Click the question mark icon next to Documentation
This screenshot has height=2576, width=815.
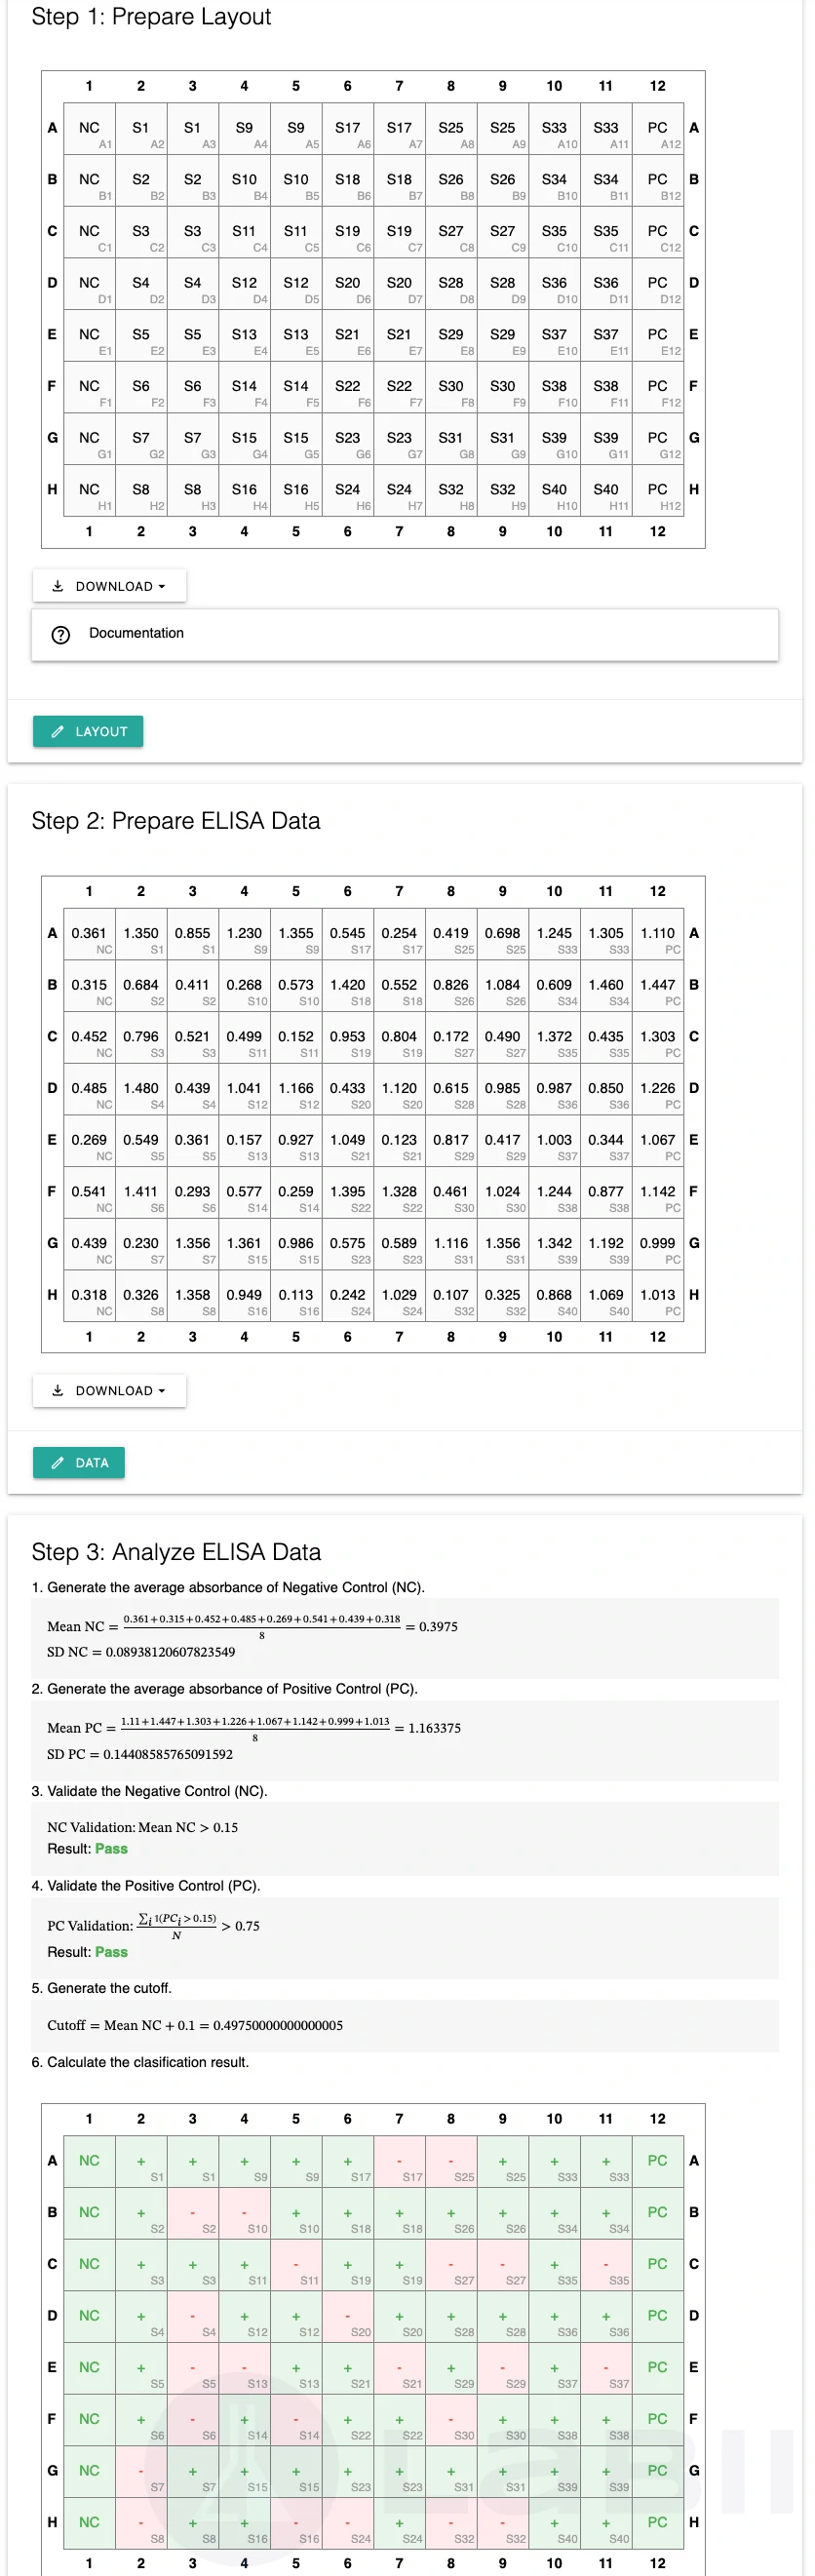click(x=61, y=633)
